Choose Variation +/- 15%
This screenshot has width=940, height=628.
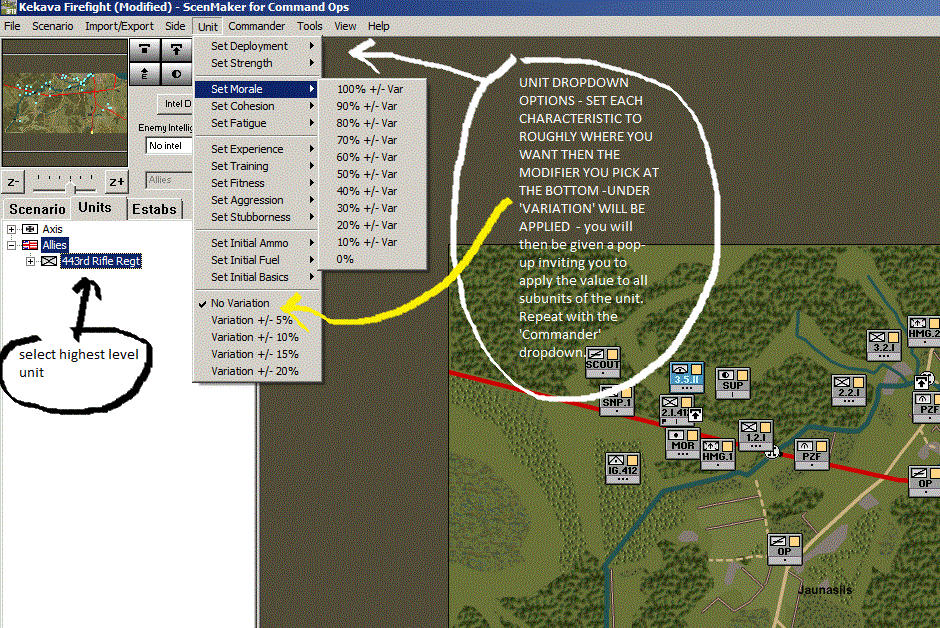tap(254, 354)
